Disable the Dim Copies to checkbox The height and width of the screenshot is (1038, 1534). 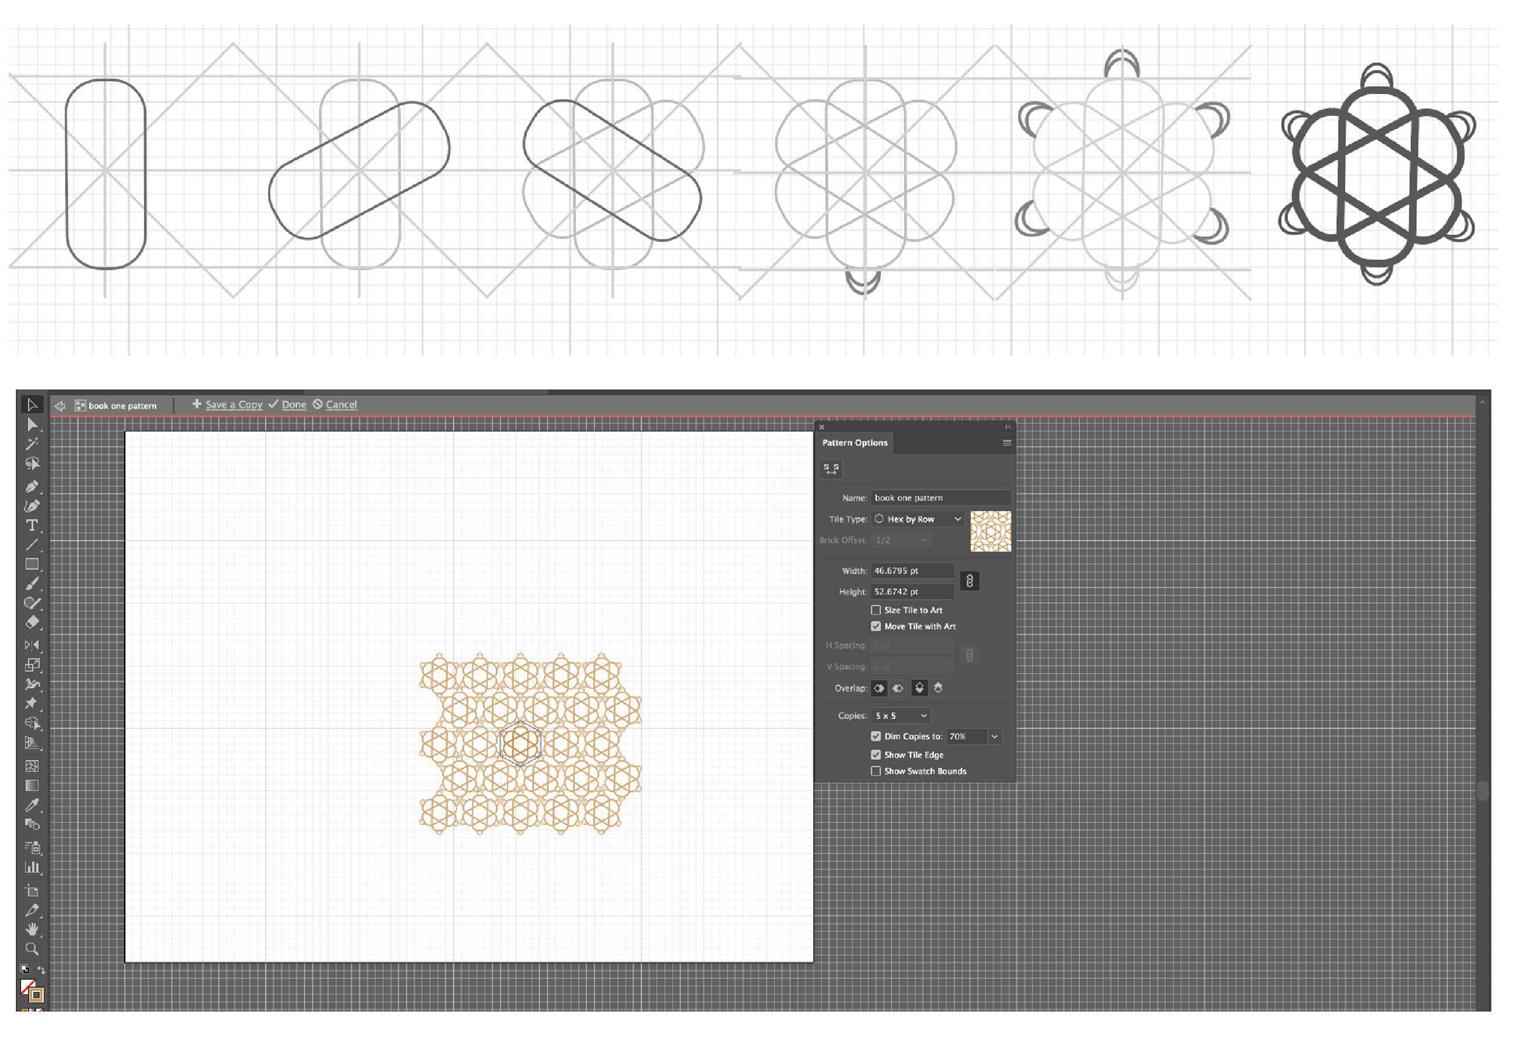[x=876, y=736]
